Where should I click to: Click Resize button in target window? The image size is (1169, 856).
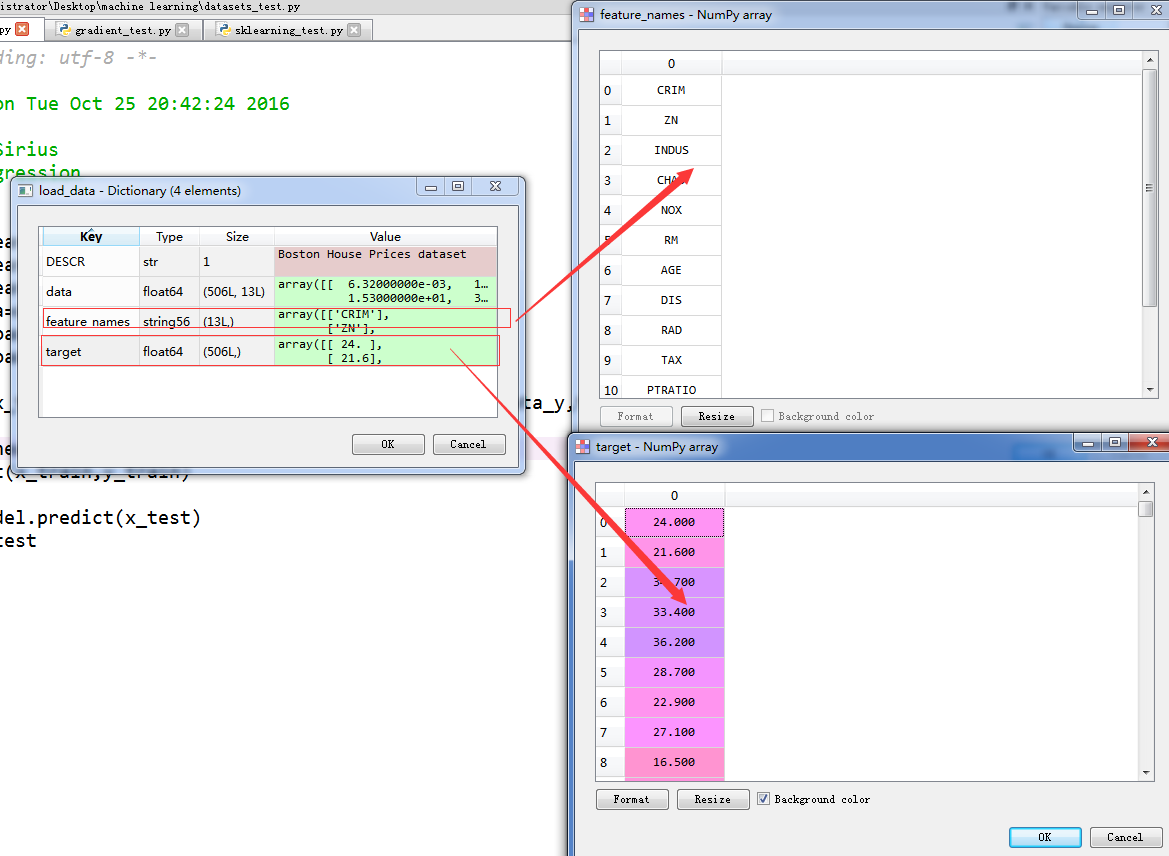[713, 799]
